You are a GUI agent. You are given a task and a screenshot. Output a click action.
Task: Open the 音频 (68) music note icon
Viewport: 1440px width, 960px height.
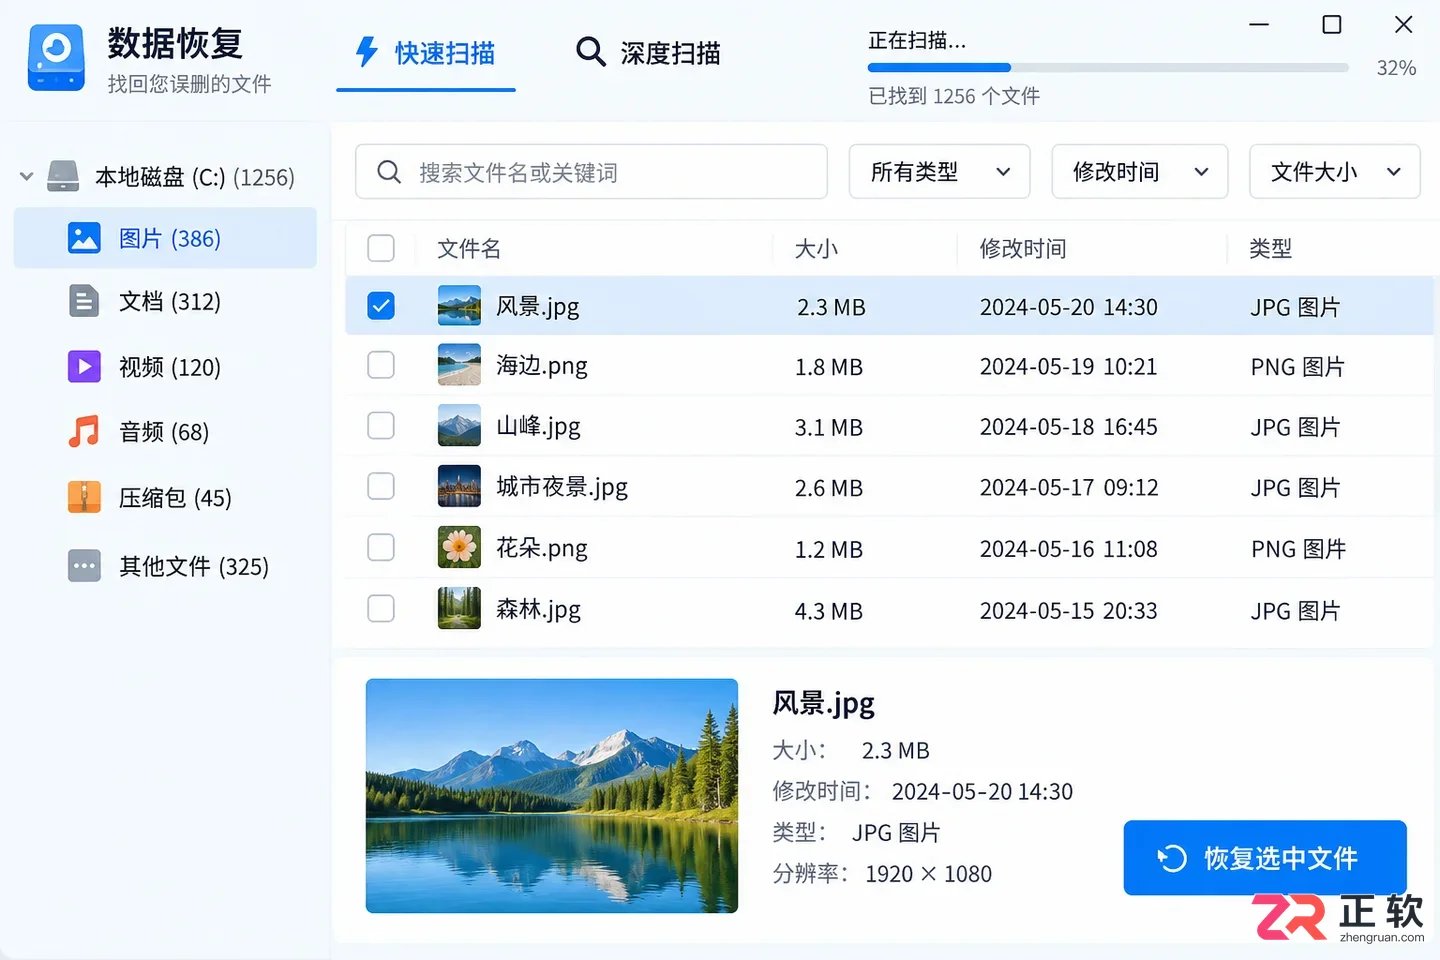point(84,432)
